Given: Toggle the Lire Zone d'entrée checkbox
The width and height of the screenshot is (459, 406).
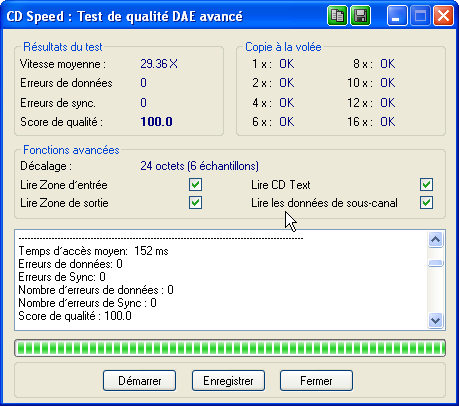Looking at the screenshot, I should coord(195,184).
